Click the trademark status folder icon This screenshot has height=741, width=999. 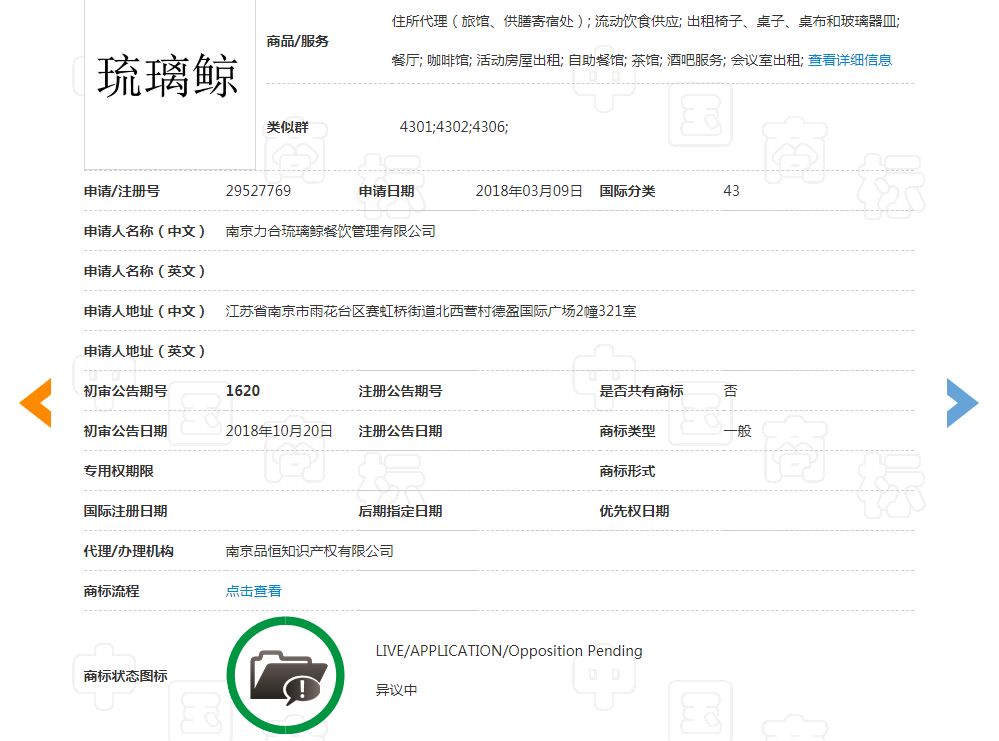[286, 676]
